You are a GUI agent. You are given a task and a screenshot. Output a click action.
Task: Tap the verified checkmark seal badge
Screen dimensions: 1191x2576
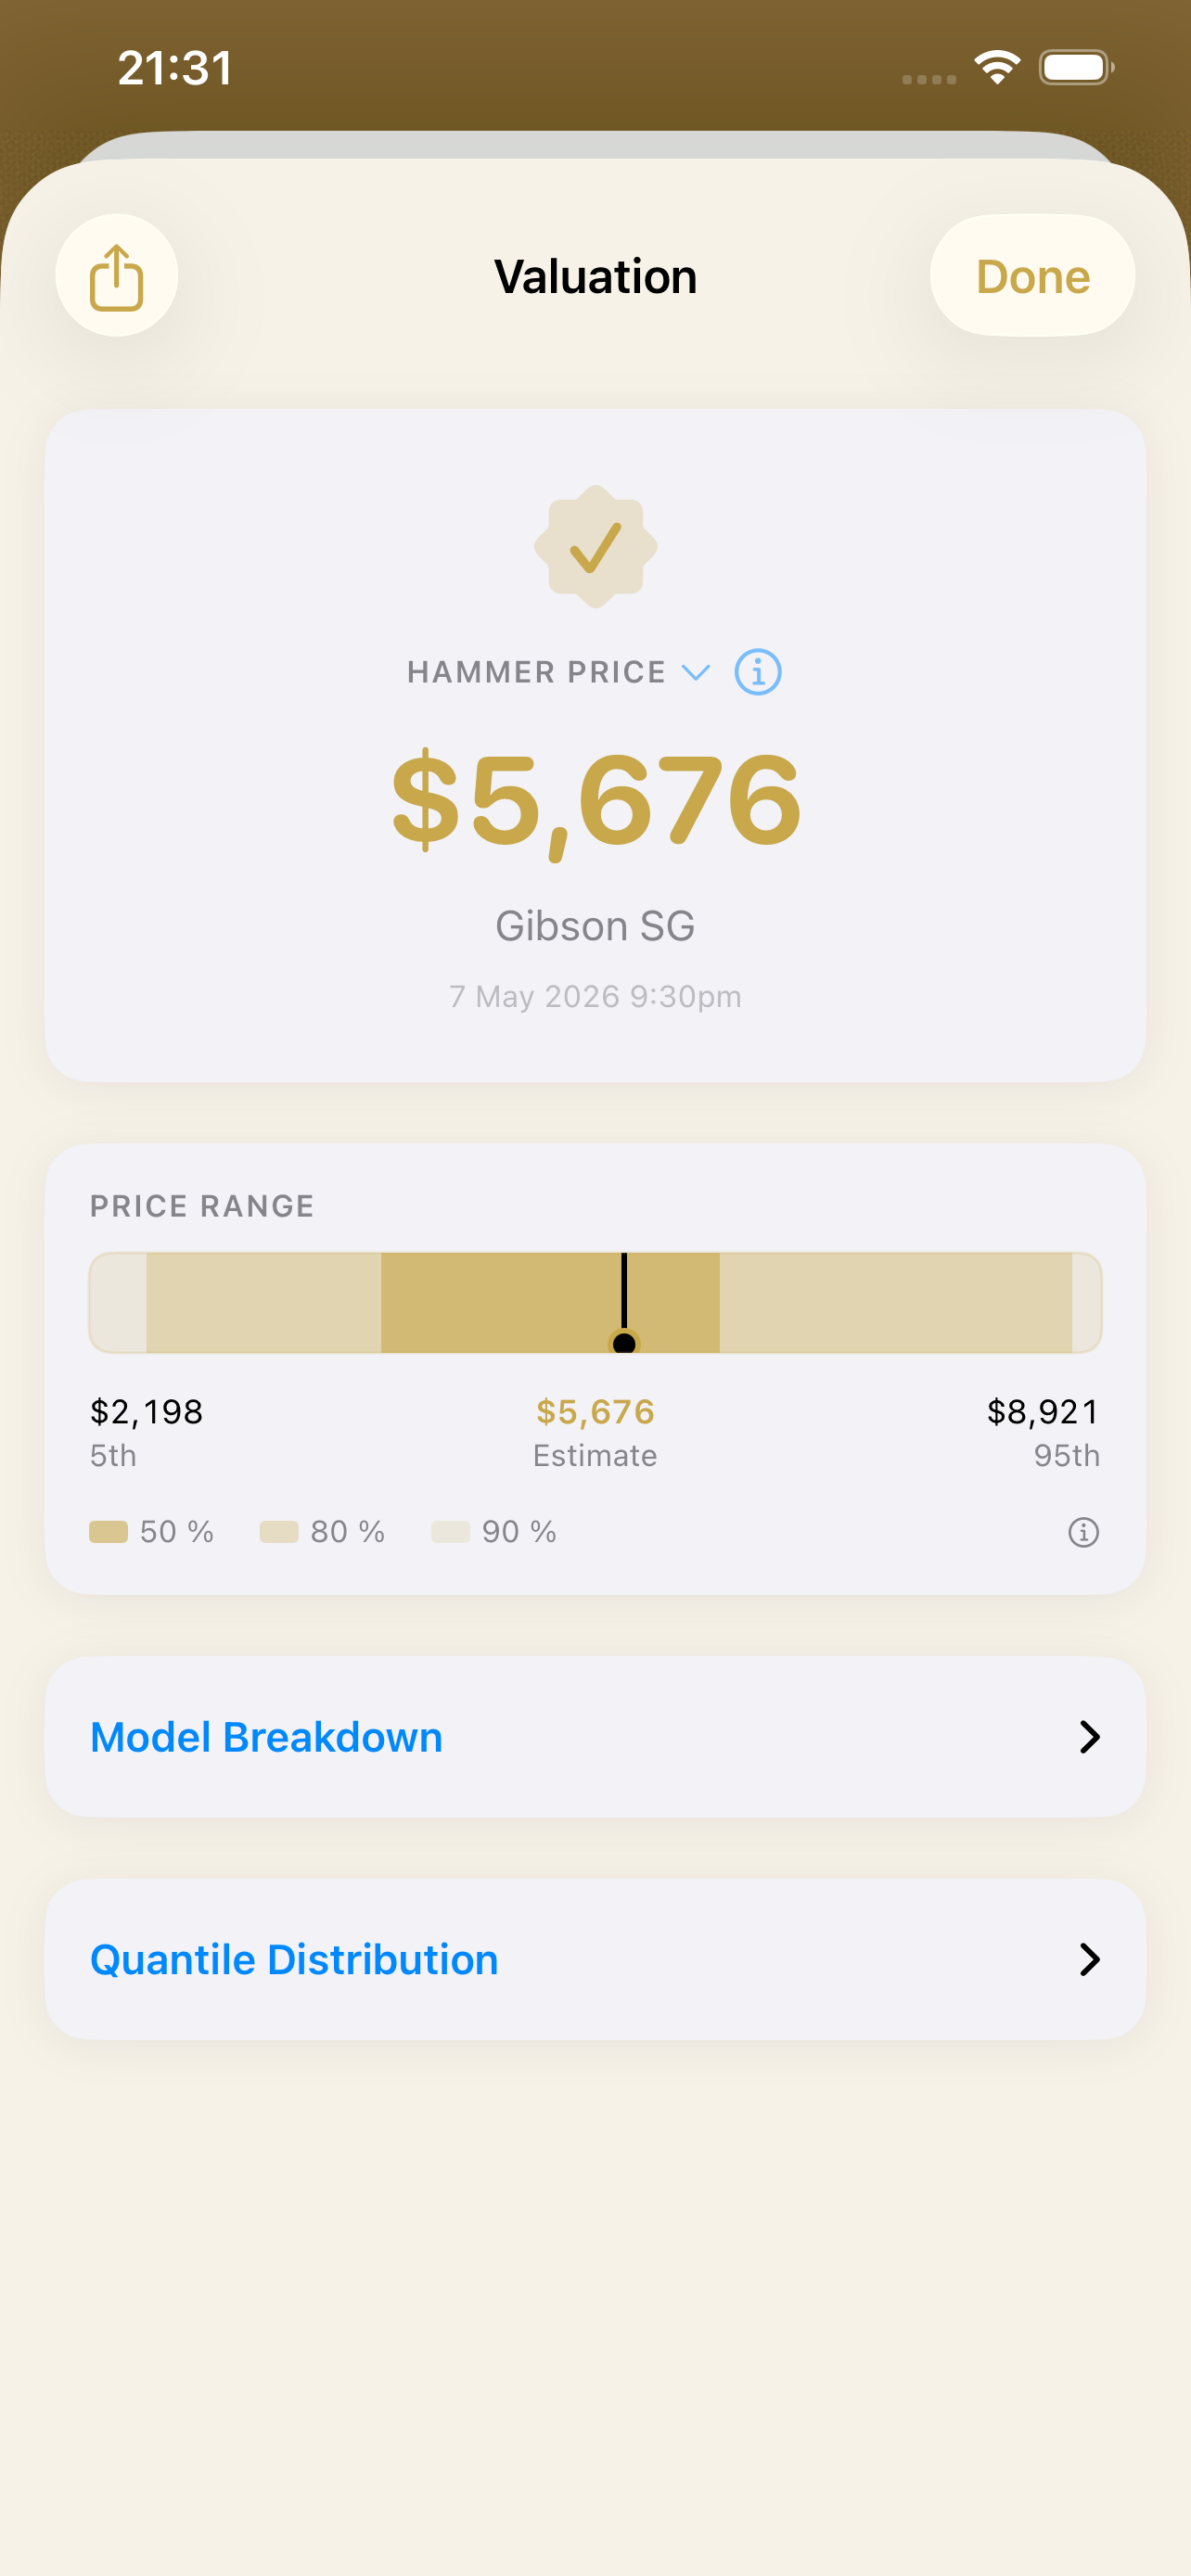pos(596,547)
